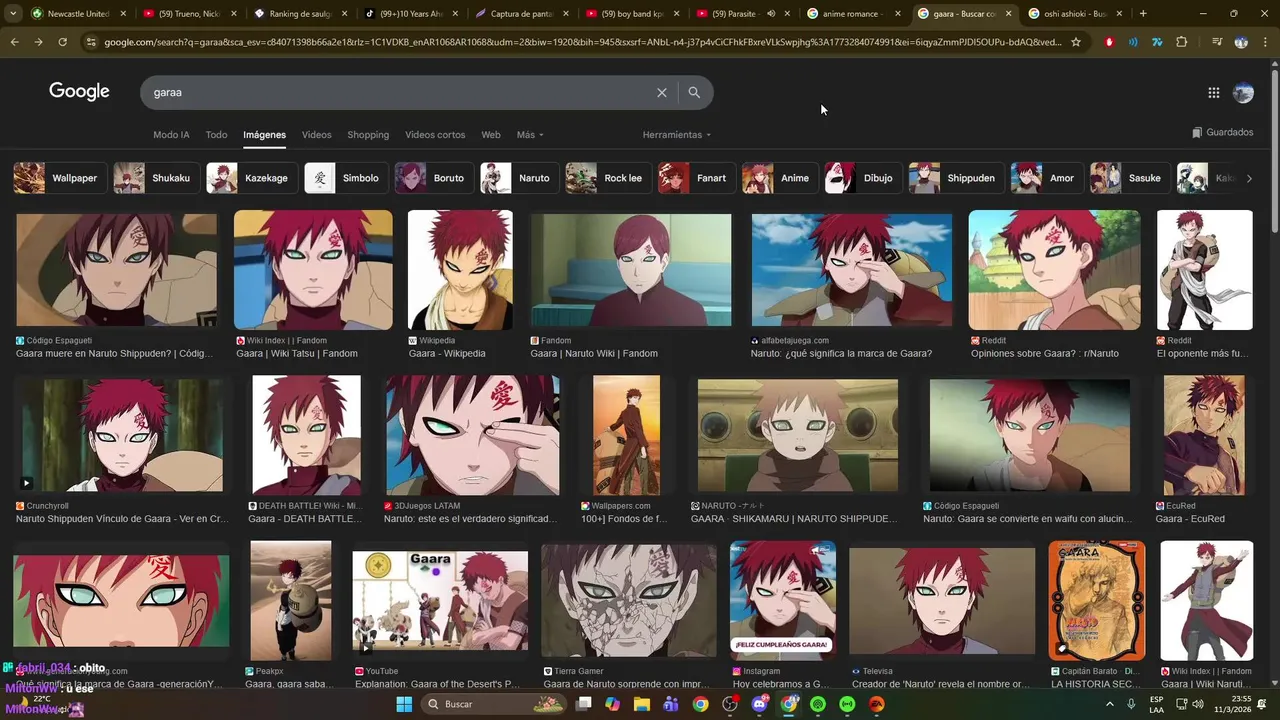This screenshot has width=1280, height=720.
Task: Click the Google search input field
Action: pos(400,92)
